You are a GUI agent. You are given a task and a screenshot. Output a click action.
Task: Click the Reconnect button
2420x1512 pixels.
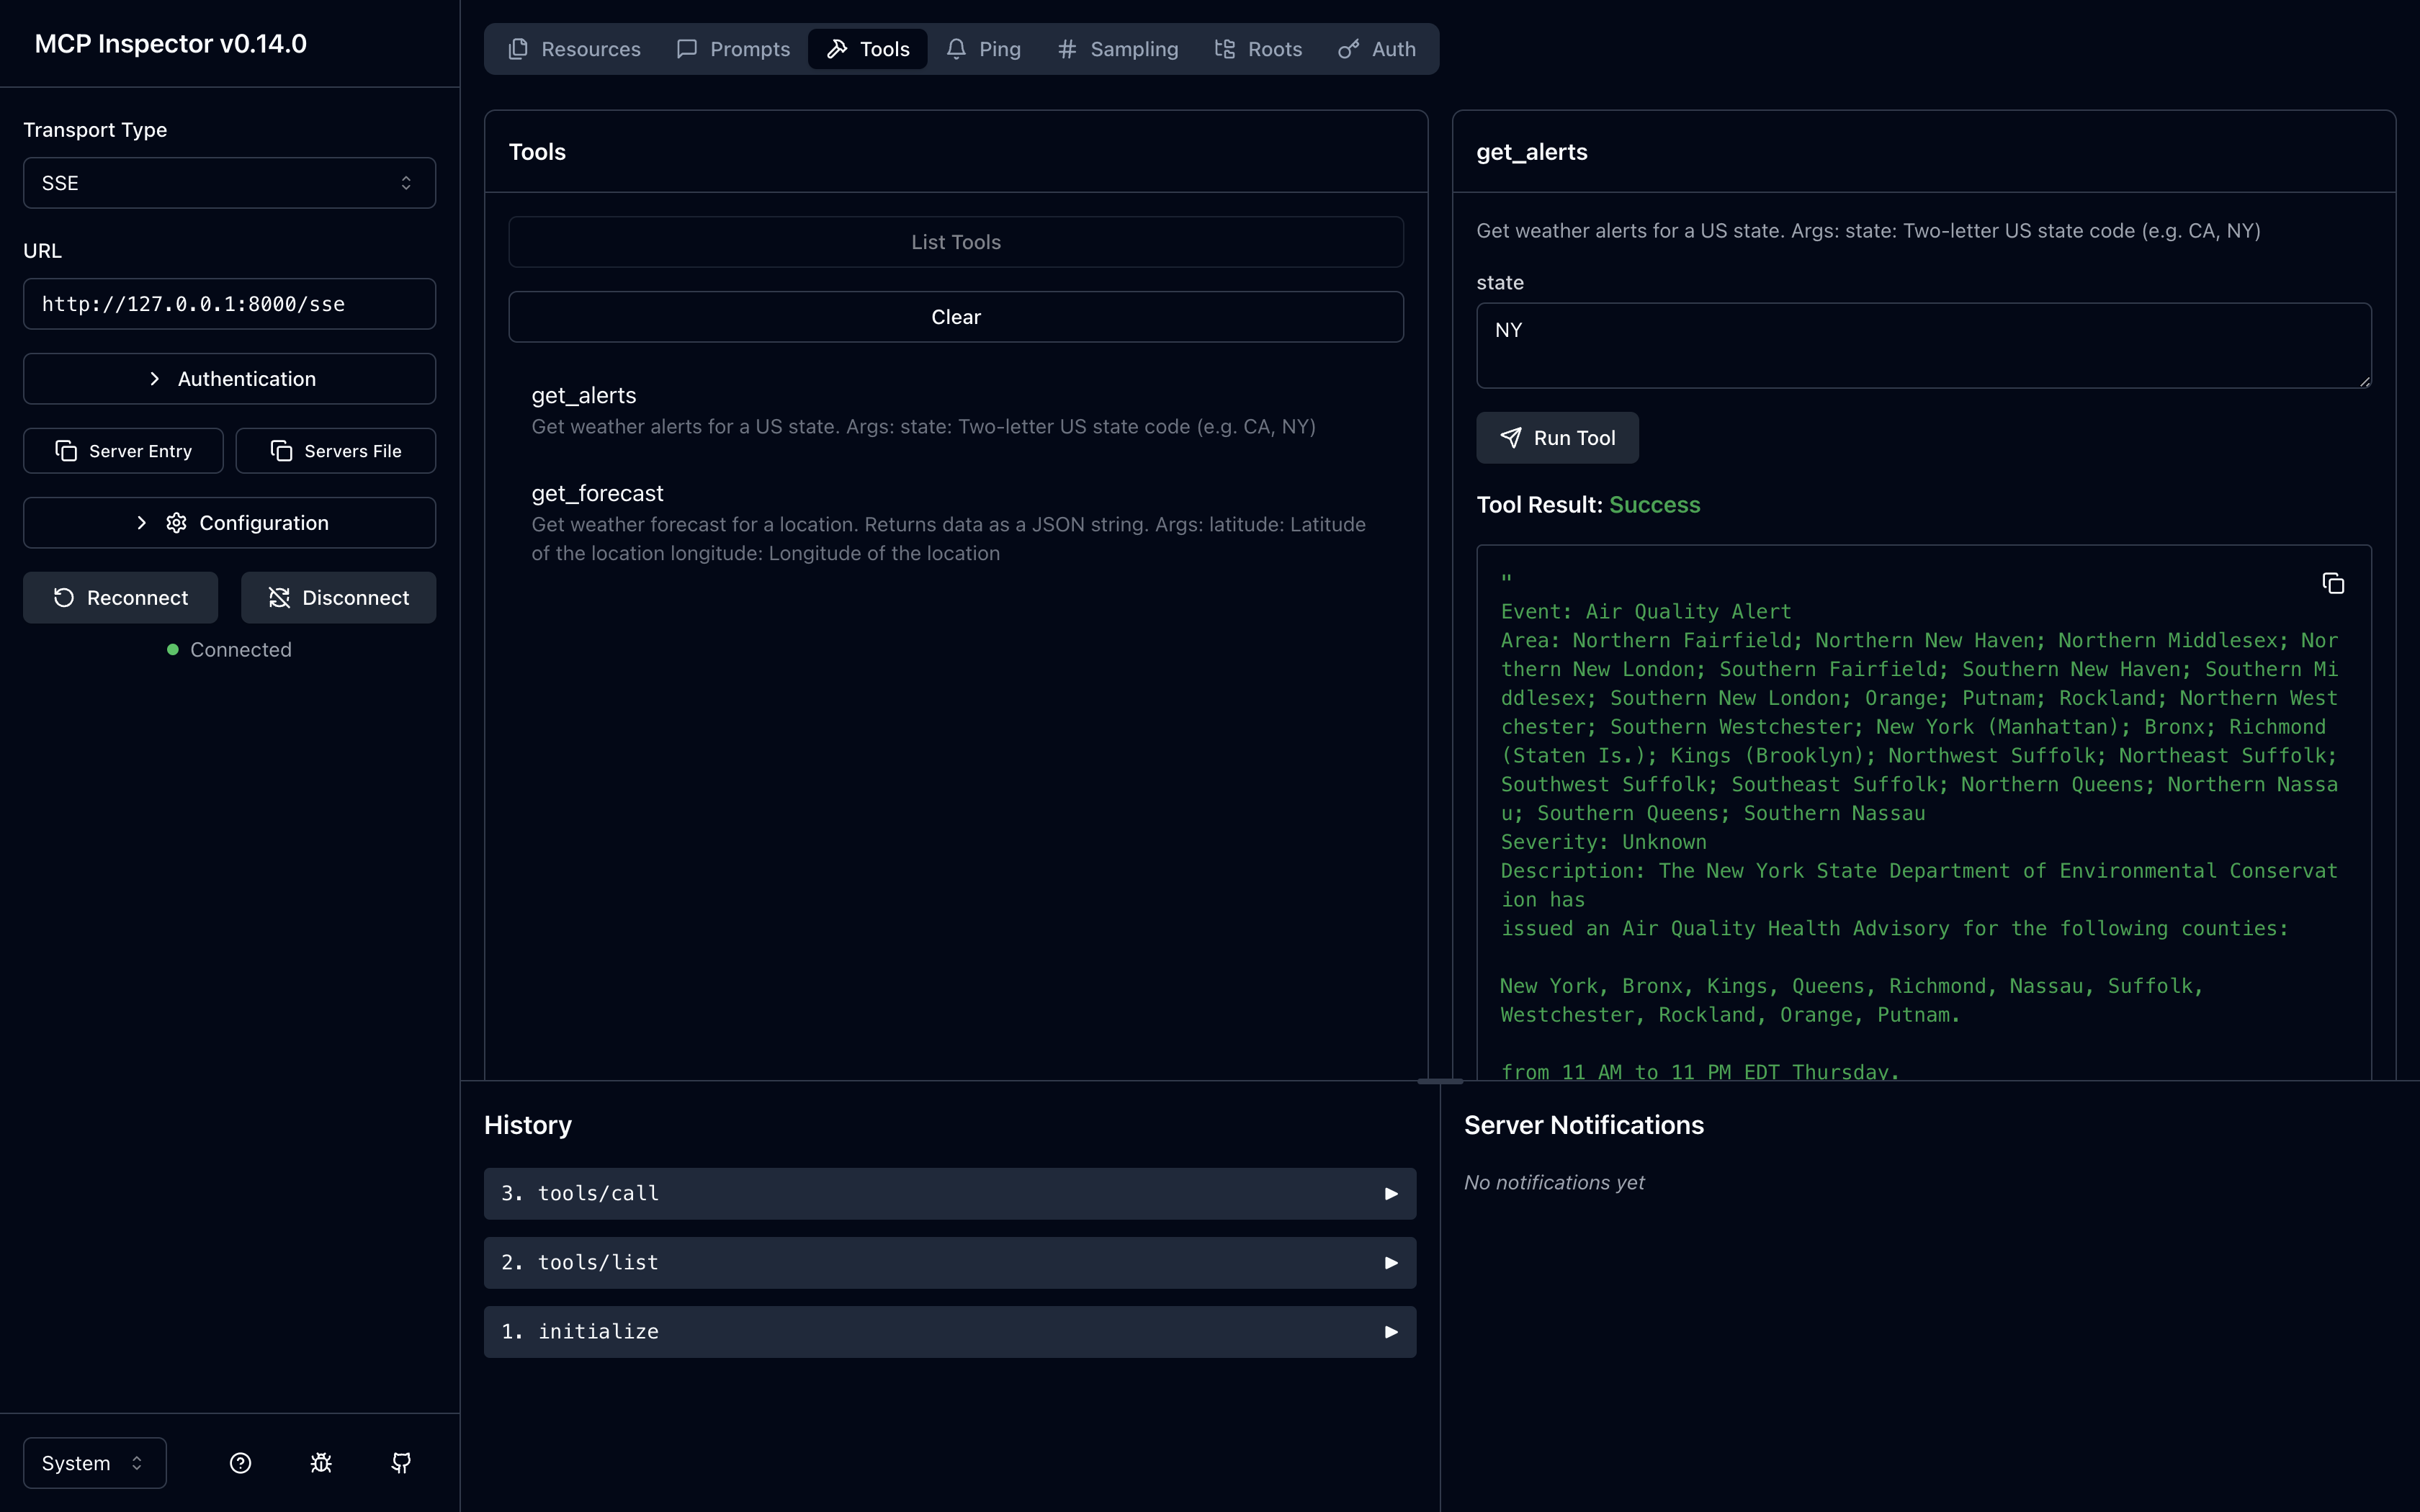pos(120,598)
